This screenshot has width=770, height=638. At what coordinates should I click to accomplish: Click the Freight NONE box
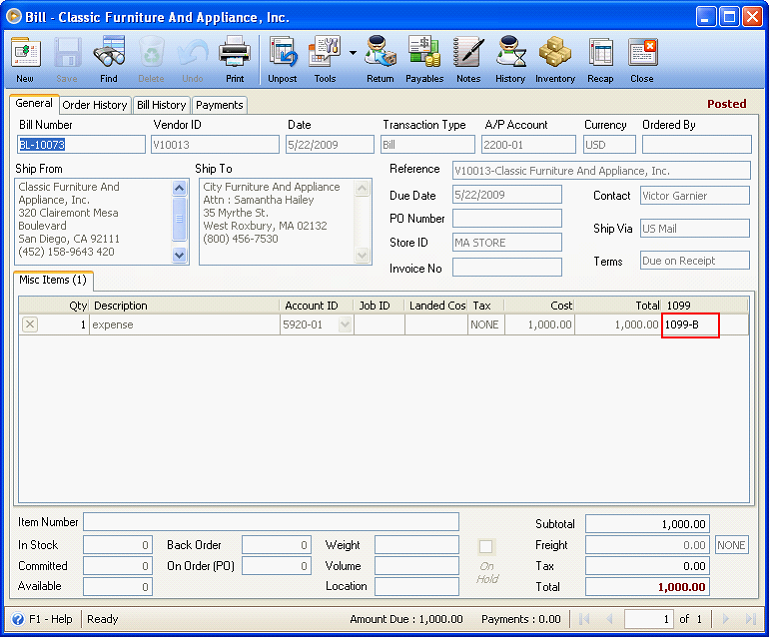coord(732,545)
